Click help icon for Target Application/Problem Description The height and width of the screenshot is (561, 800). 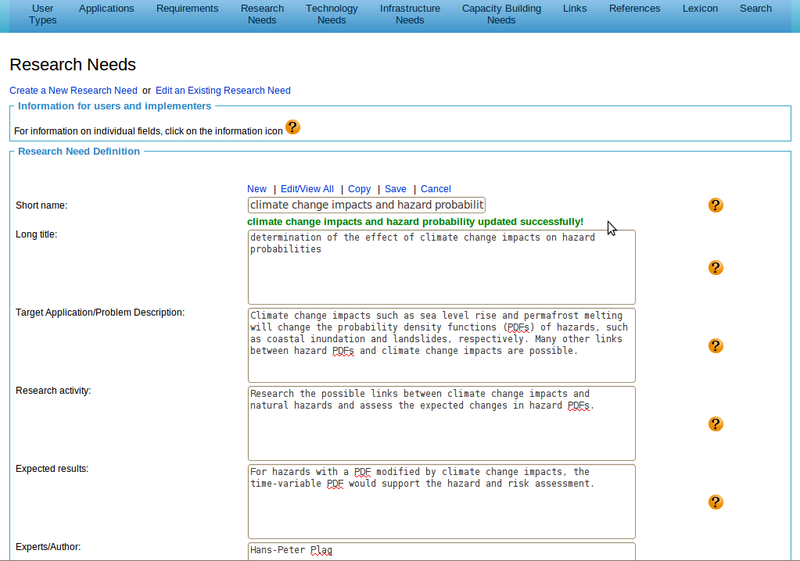point(715,346)
